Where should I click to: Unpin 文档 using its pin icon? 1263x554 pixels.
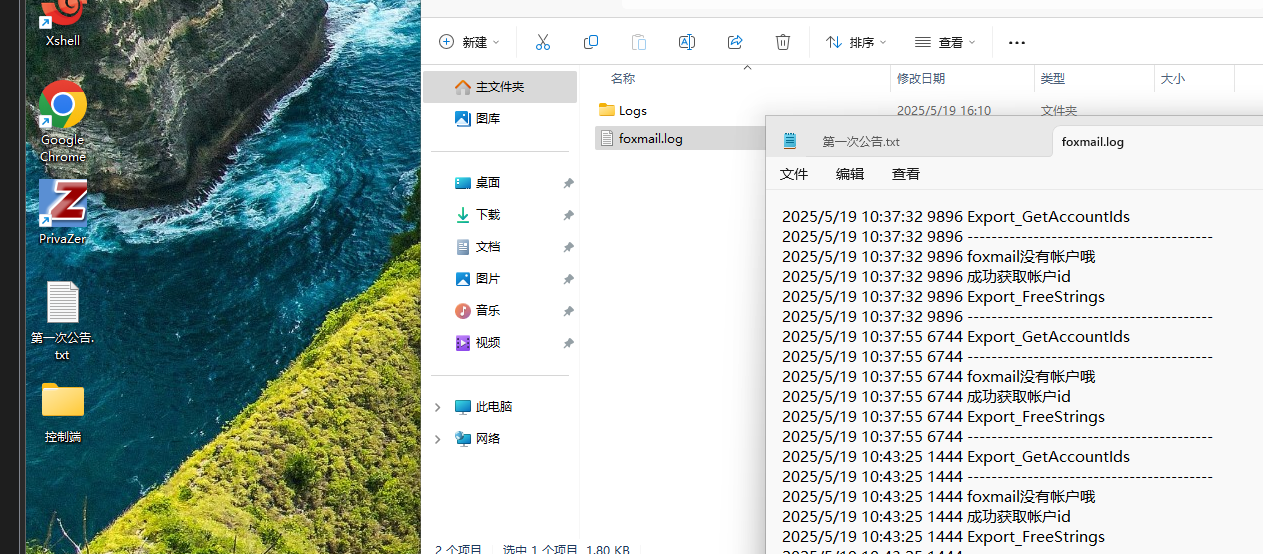coord(568,248)
